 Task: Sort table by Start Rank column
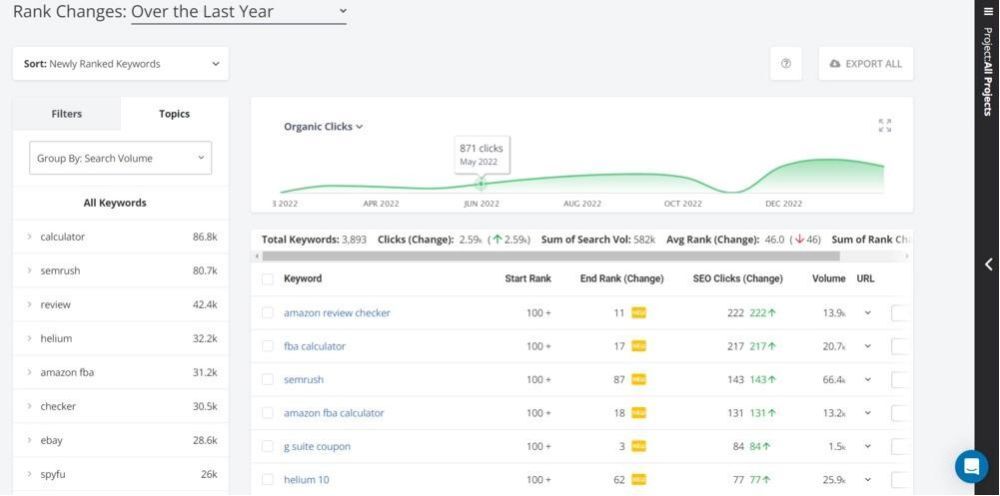528,279
